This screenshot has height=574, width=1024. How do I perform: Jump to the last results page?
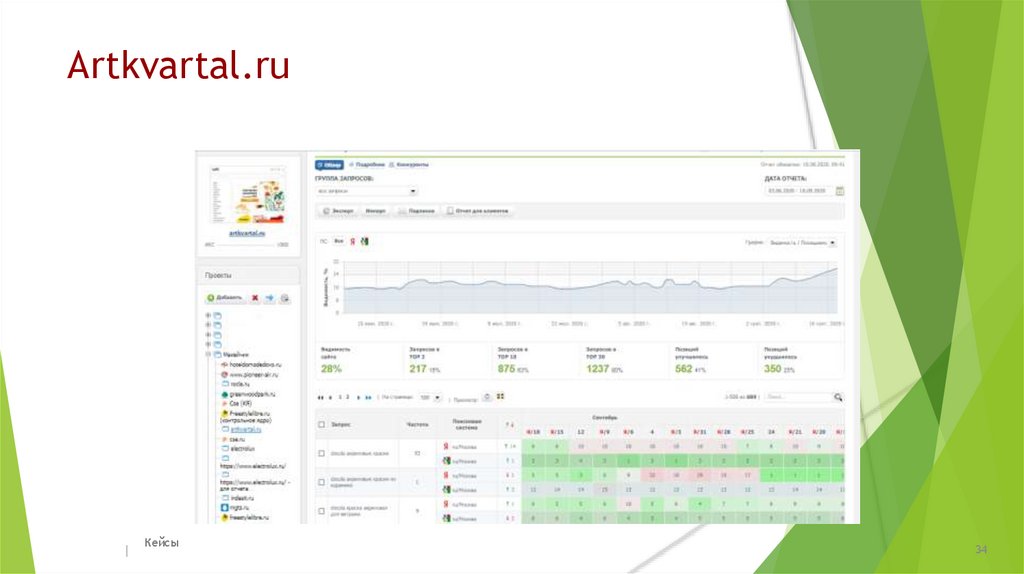pos(368,397)
